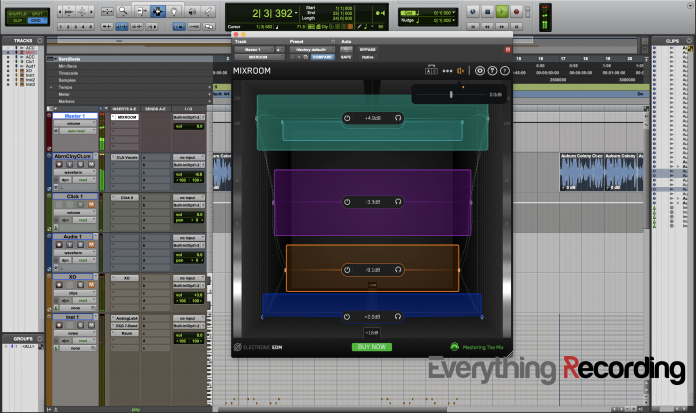Open the MIXROOM three-dots more menu

[447, 71]
